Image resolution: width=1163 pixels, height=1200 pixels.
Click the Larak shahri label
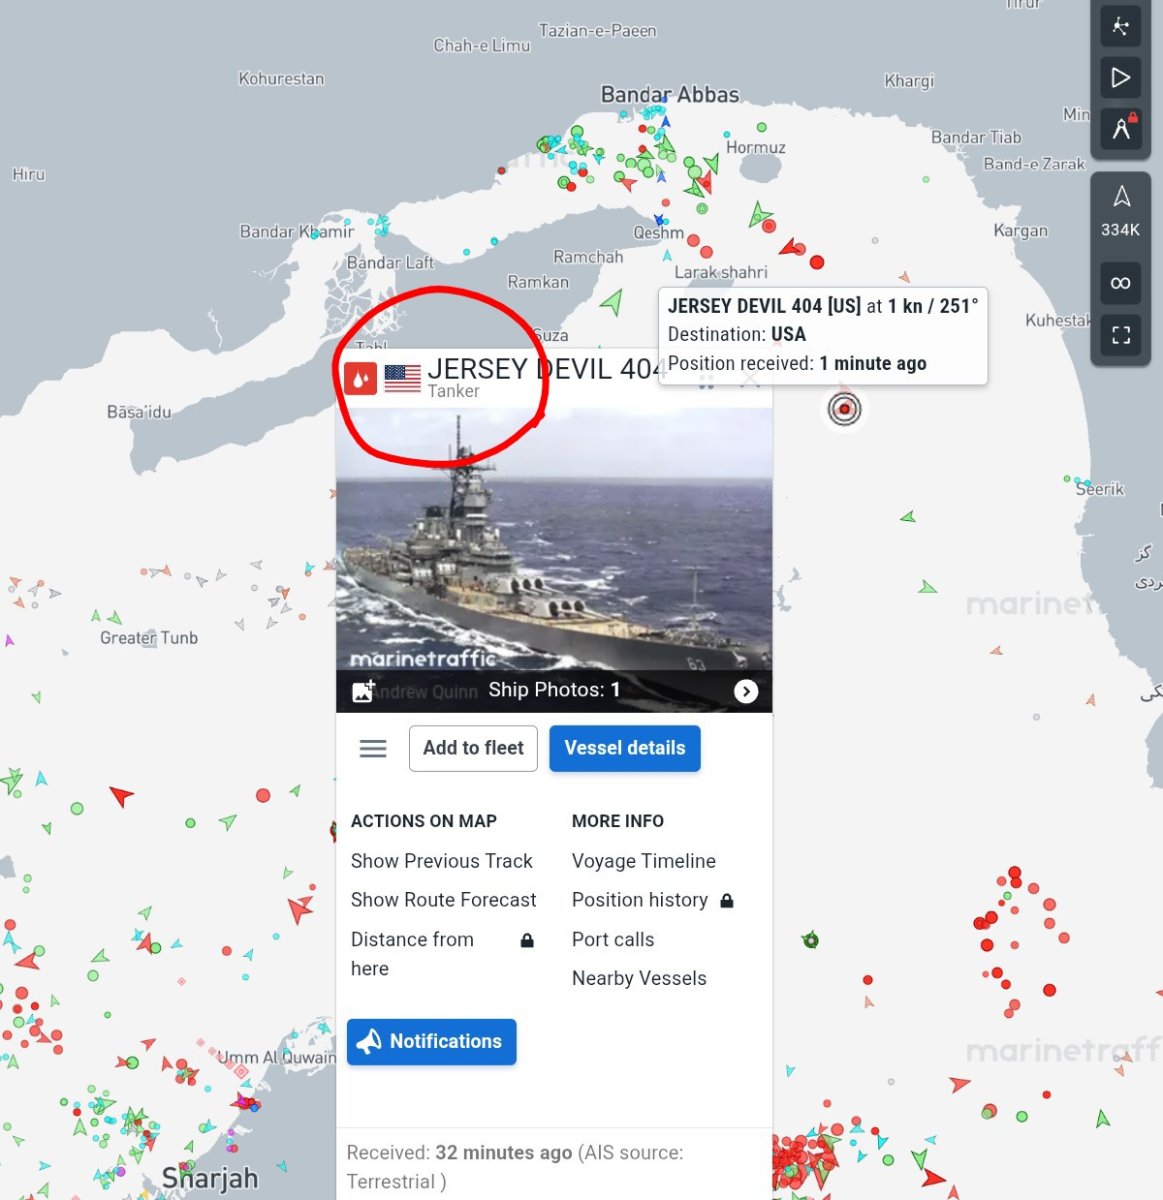[x=721, y=272]
